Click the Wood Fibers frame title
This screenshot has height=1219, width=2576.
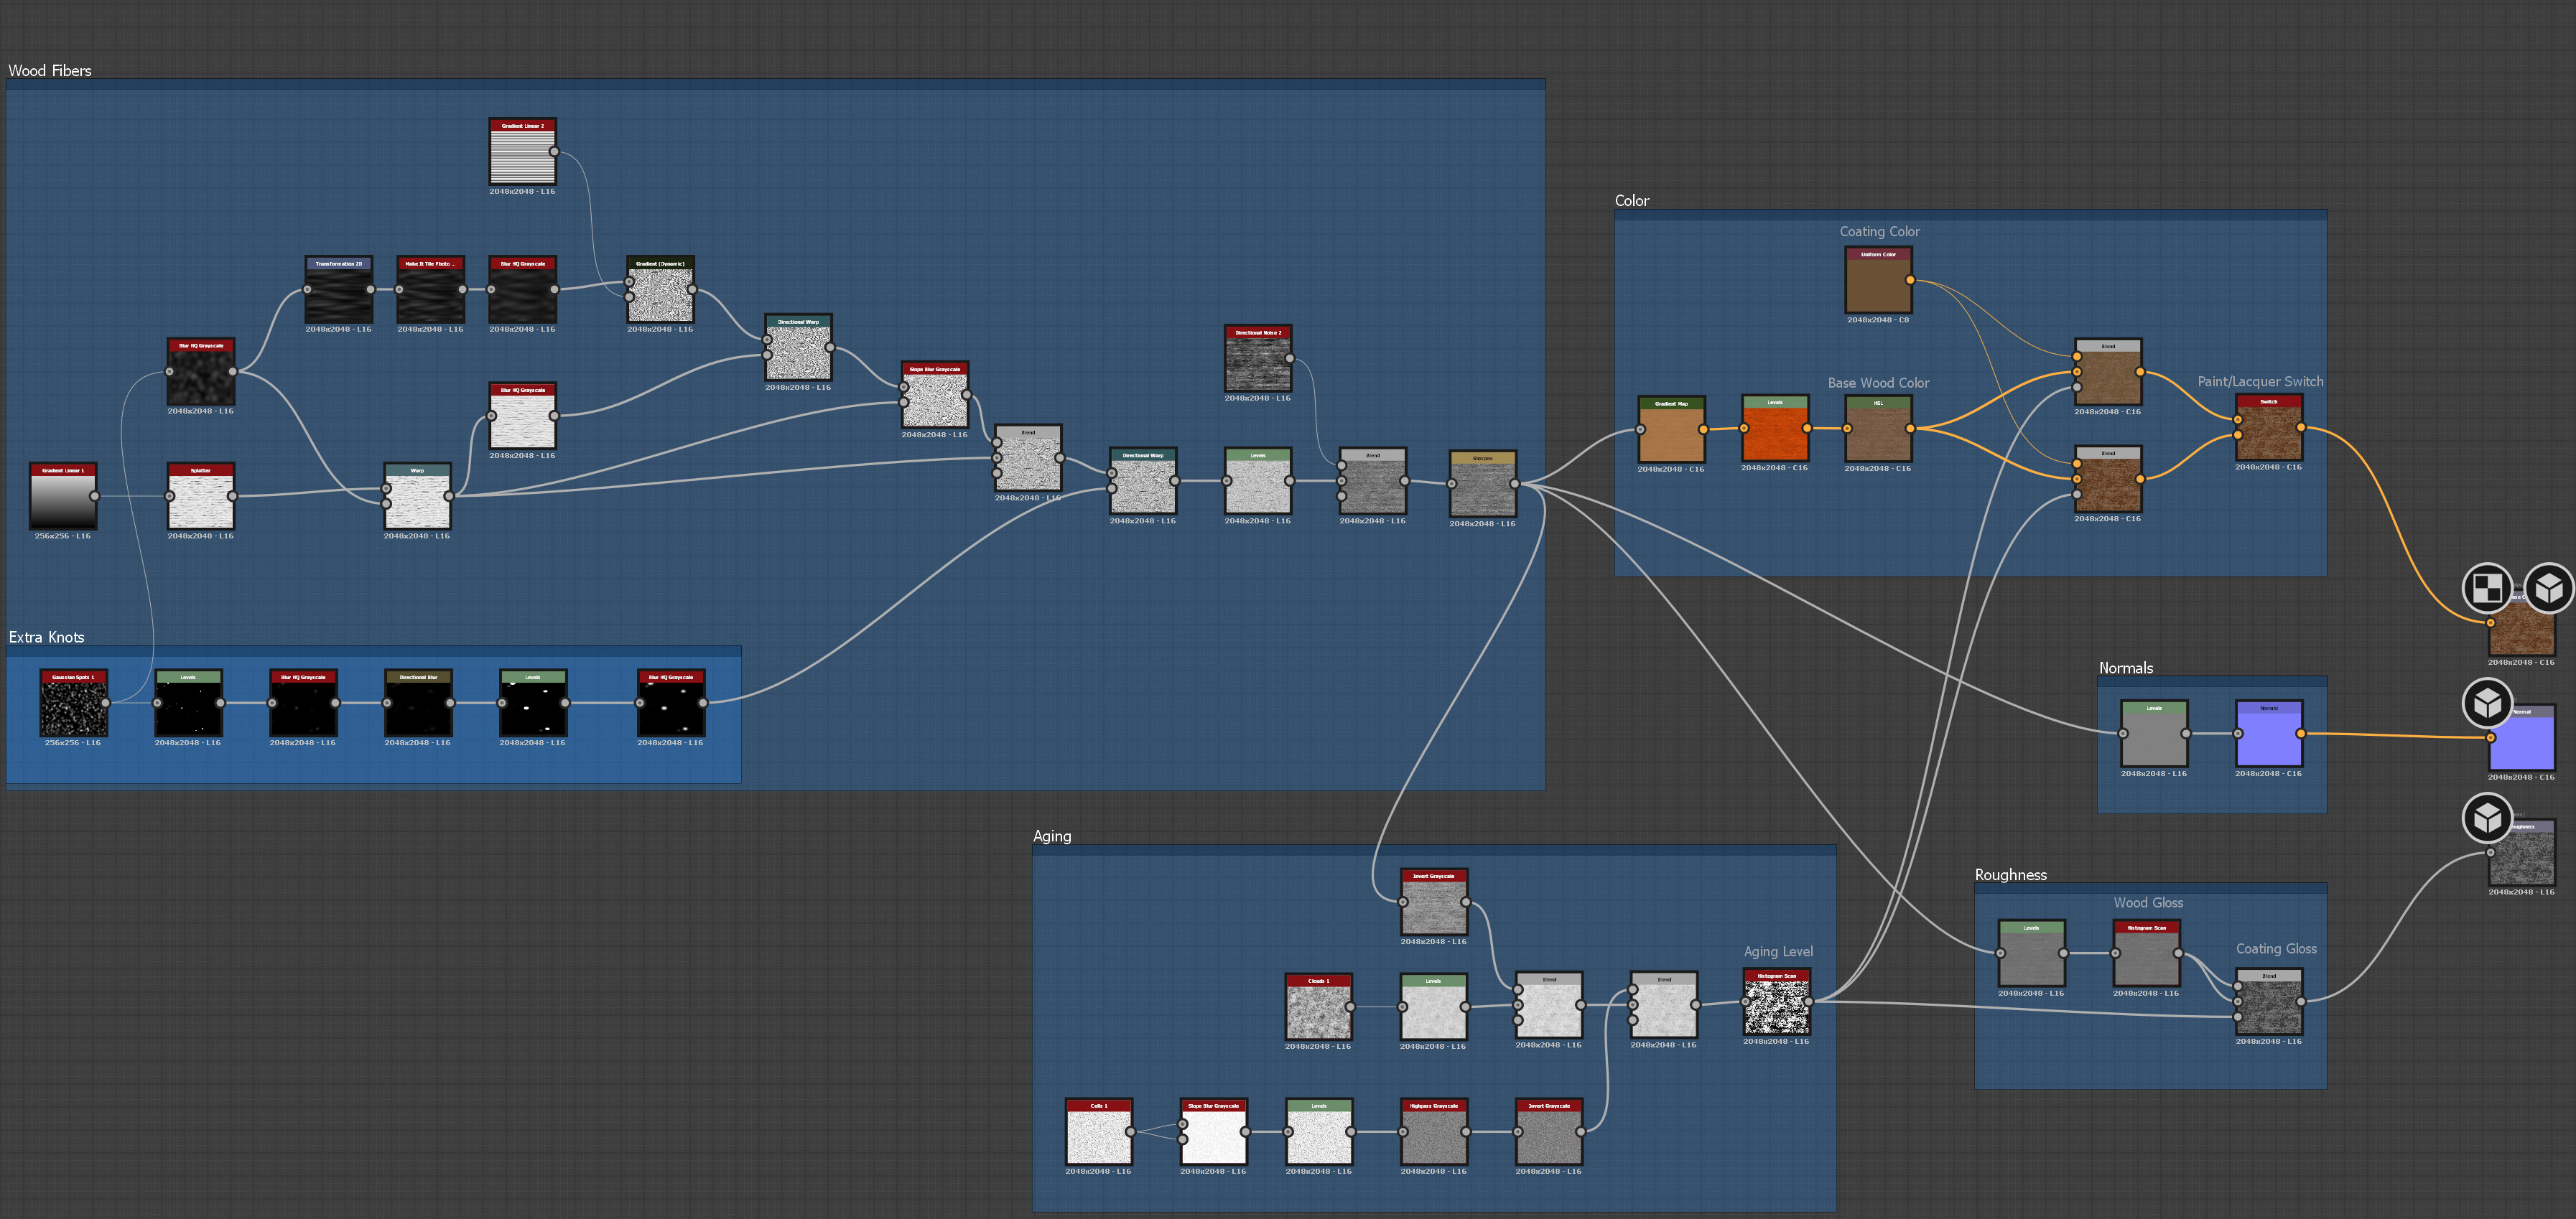pos(50,70)
